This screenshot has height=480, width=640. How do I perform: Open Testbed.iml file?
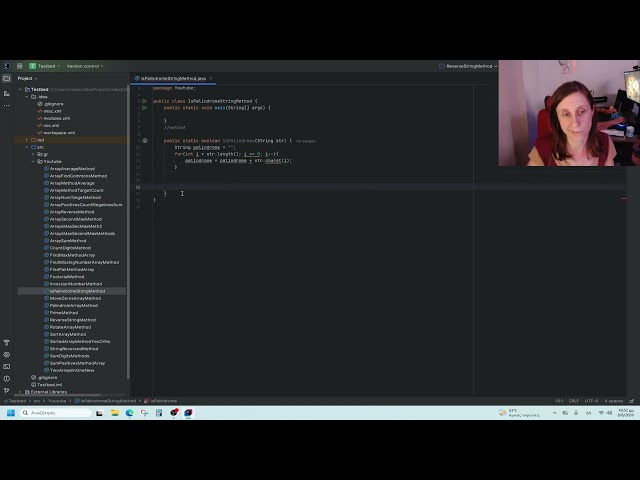(47, 384)
